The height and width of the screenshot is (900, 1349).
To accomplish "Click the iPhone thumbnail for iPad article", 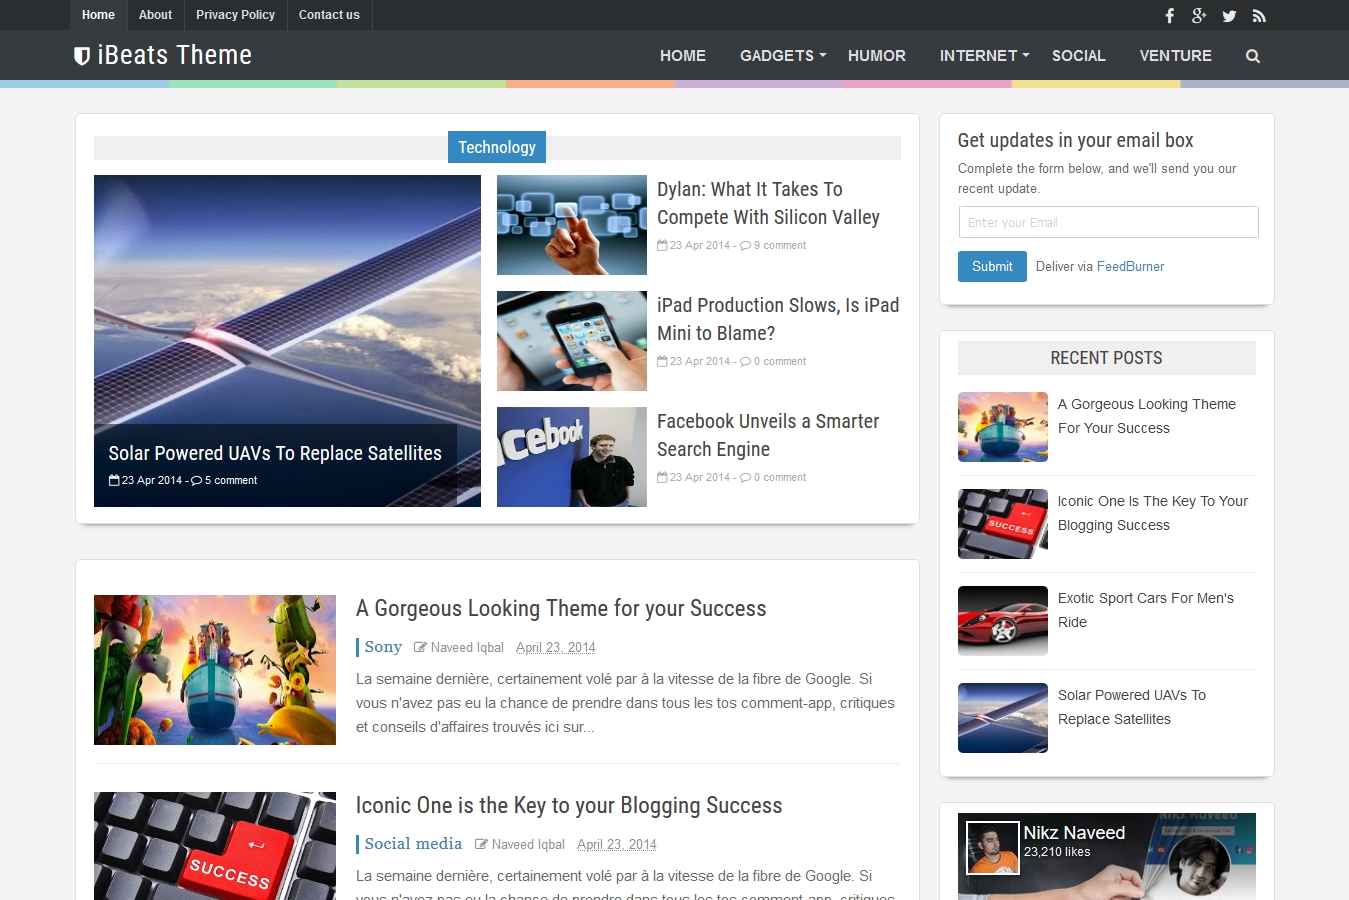I will pyautogui.click(x=572, y=341).
